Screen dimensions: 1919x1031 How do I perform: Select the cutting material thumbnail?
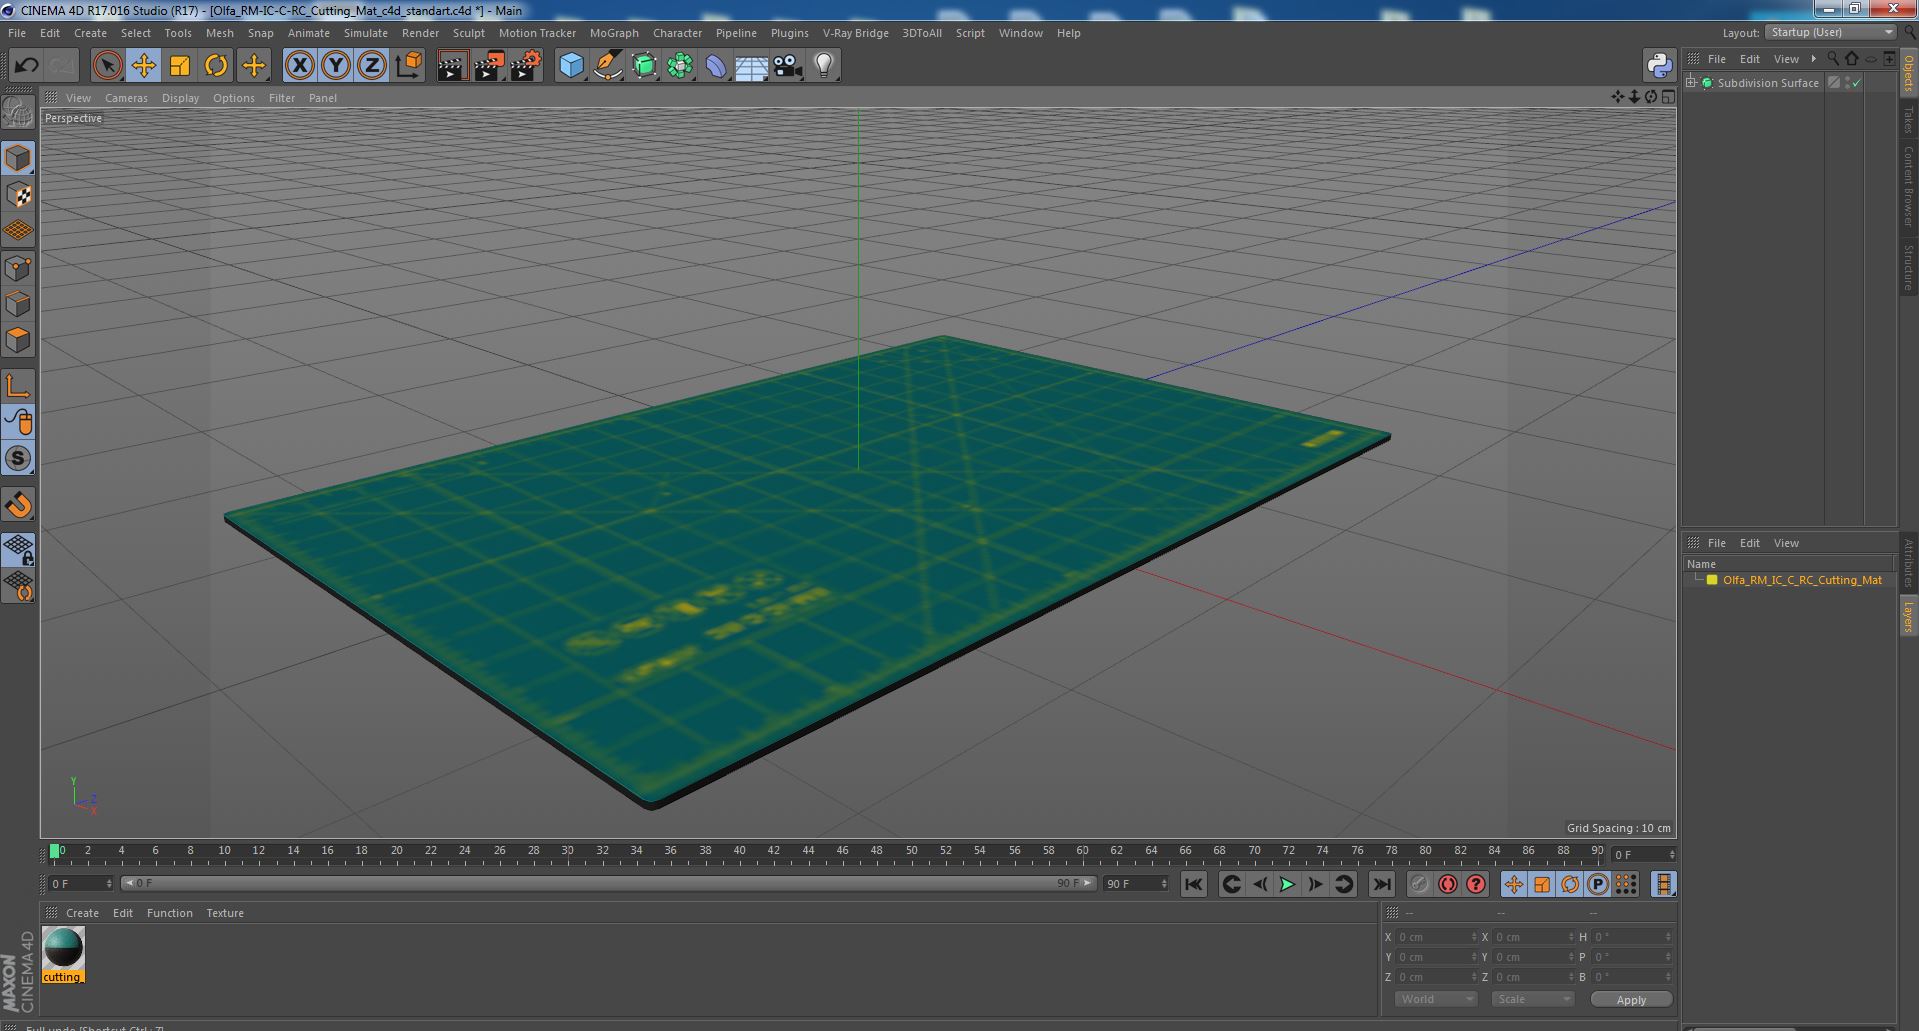pos(63,955)
